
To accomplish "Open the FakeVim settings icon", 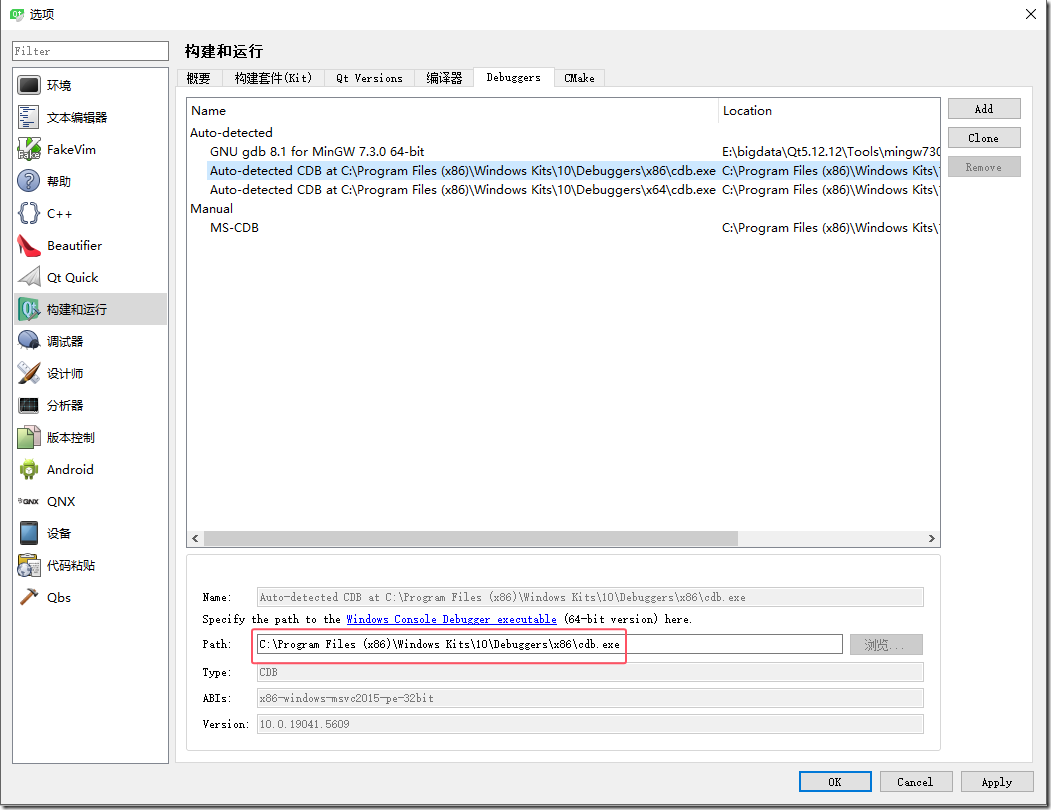I will click(29, 149).
